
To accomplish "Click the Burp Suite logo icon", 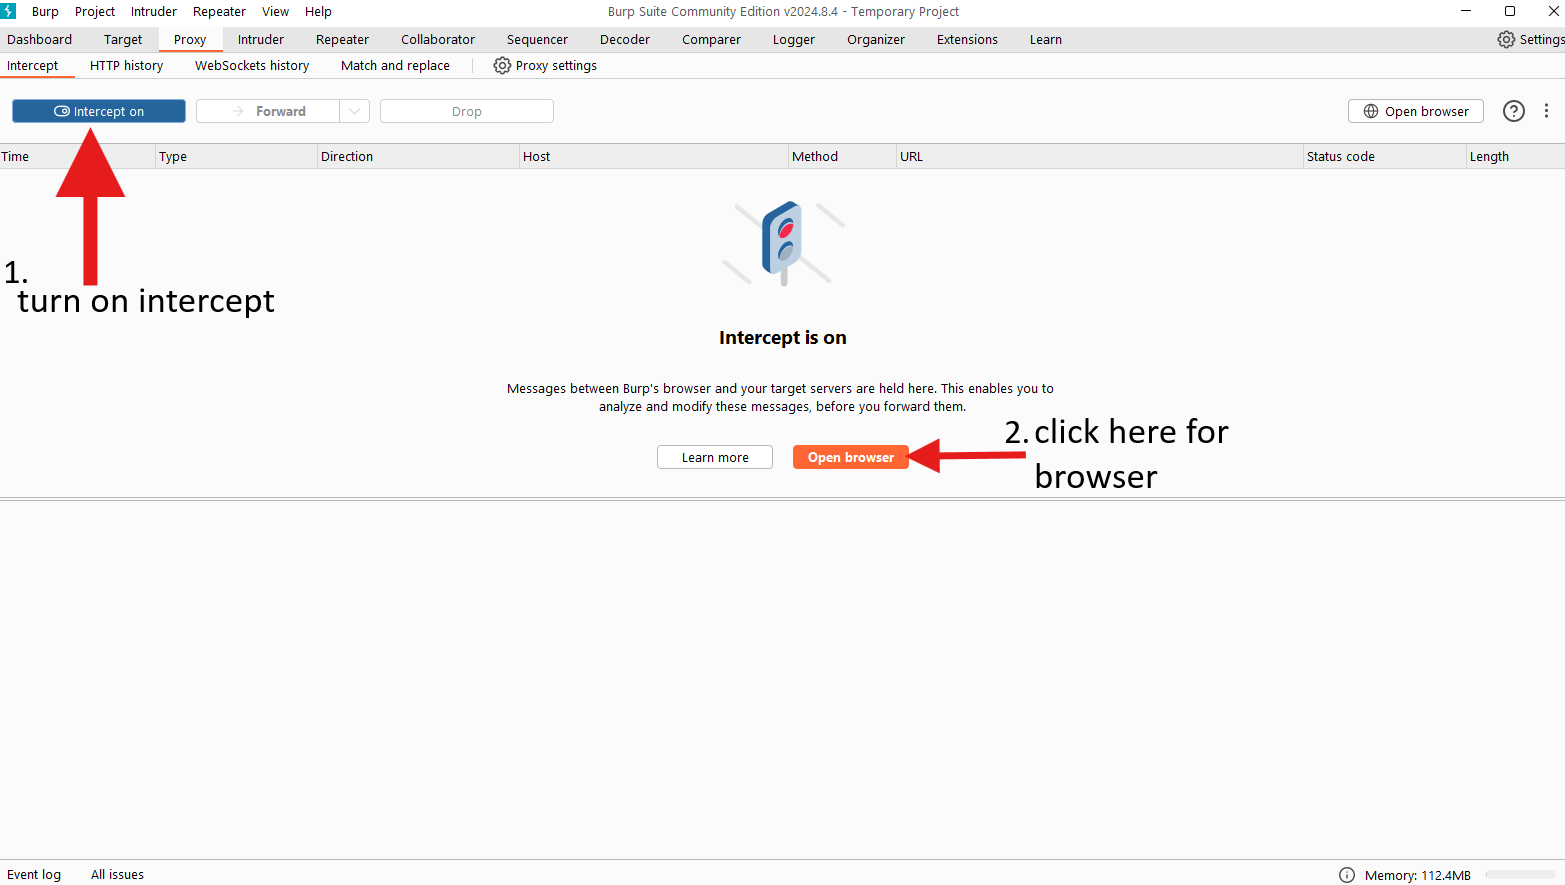I will pyautogui.click(x=9, y=11).
